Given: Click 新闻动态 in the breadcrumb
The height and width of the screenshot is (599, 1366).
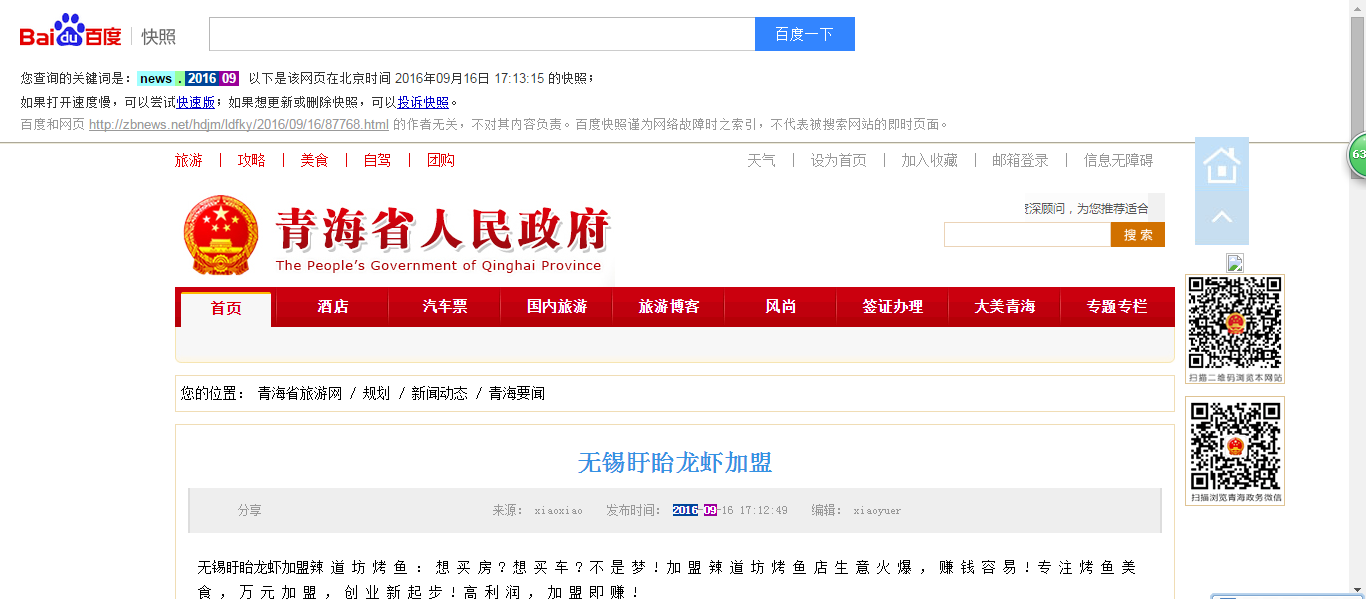Looking at the screenshot, I should (x=440, y=393).
